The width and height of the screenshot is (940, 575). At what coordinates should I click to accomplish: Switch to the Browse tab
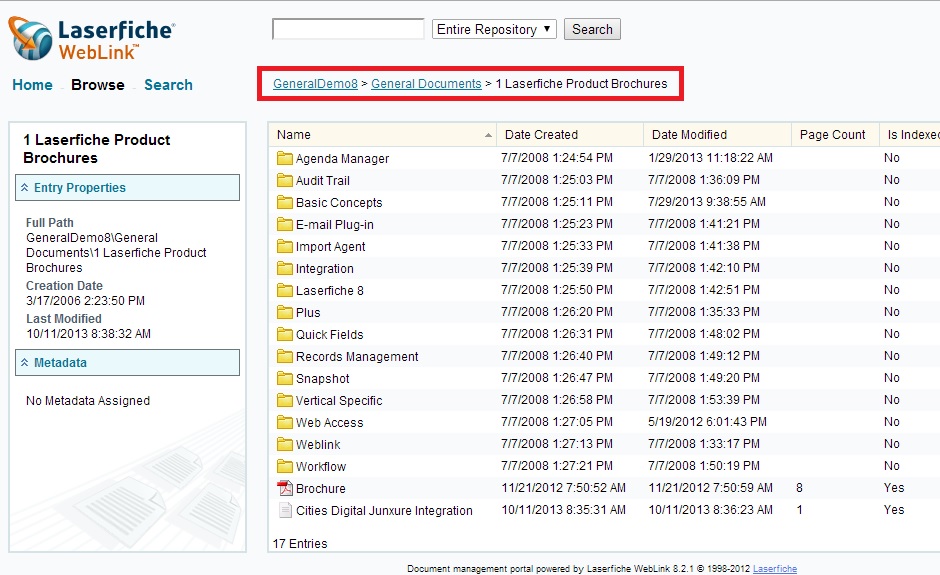click(x=98, y=85)
